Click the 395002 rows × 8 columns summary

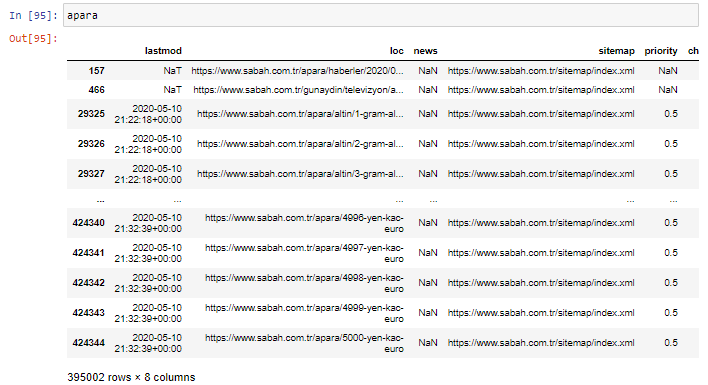coord(131,377)
